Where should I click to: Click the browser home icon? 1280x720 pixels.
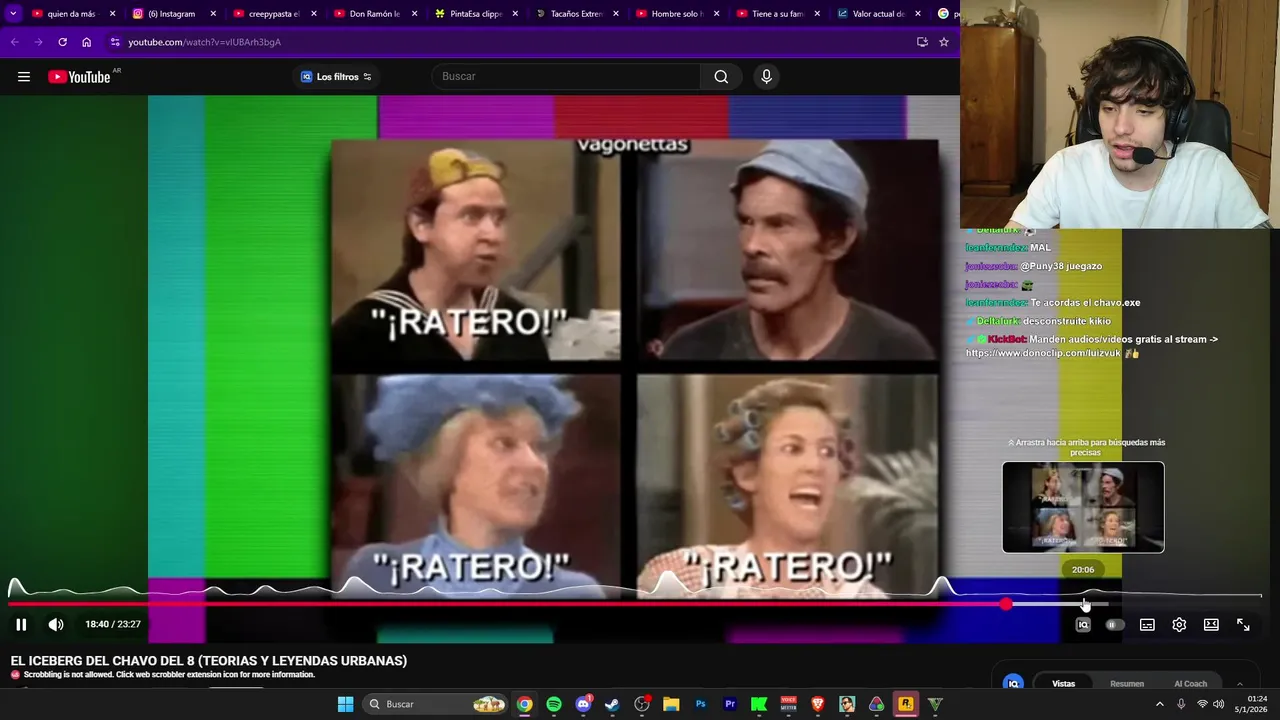[x=87, y=42]
